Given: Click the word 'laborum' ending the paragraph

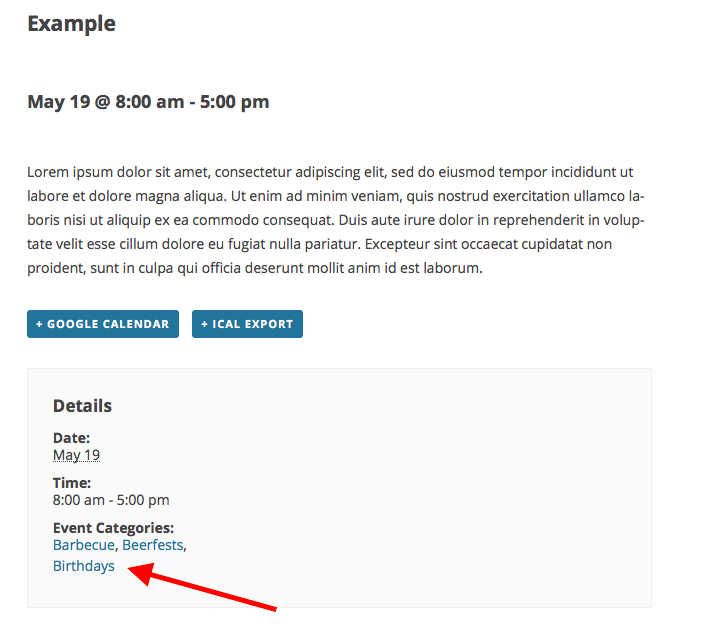Looking at the screenshot, I should (x=452, y=268).
